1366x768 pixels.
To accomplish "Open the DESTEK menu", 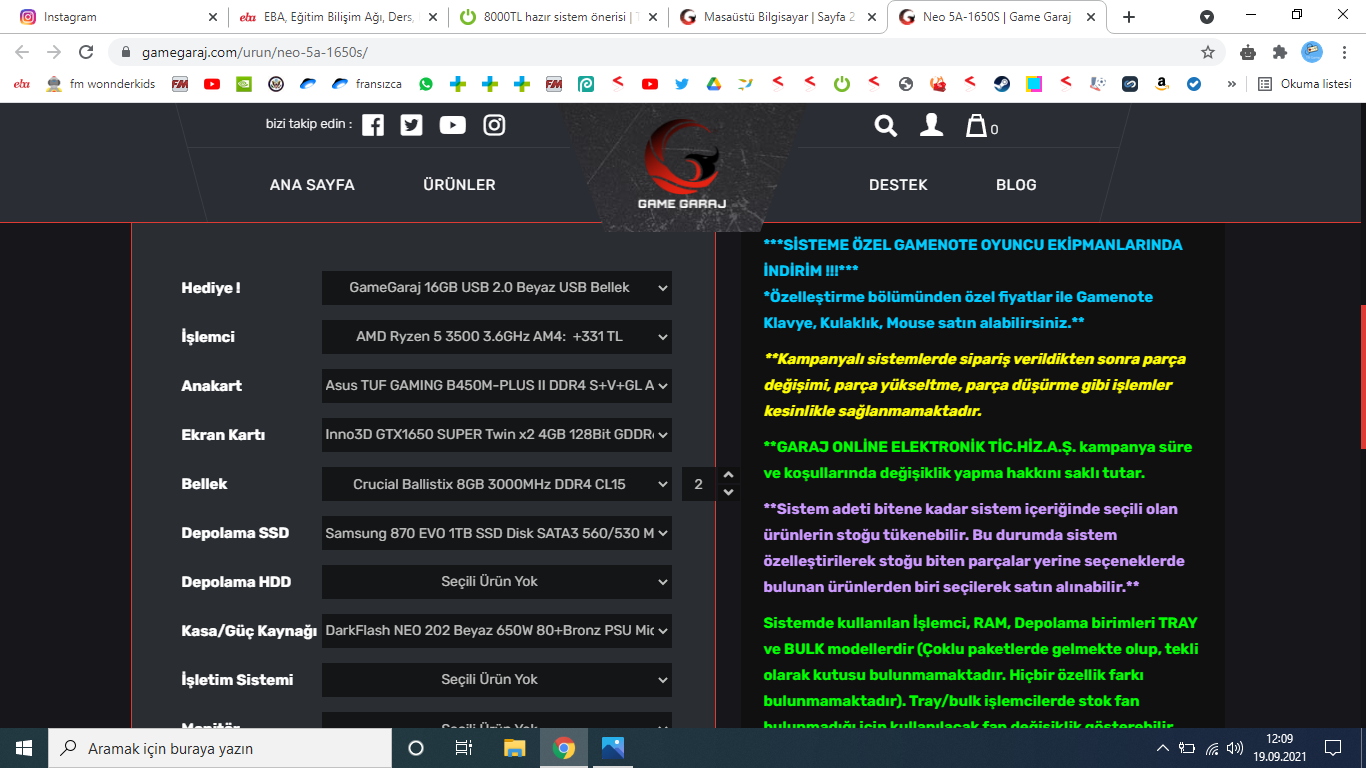I will point(898,185).
